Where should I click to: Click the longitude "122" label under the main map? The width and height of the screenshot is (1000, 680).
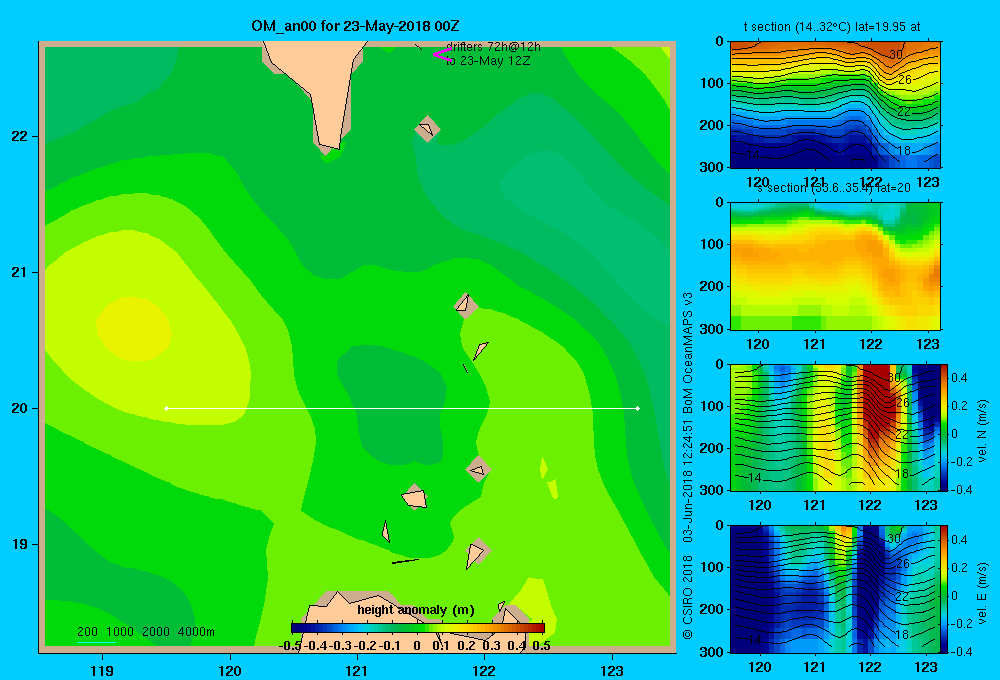[485, 670]
